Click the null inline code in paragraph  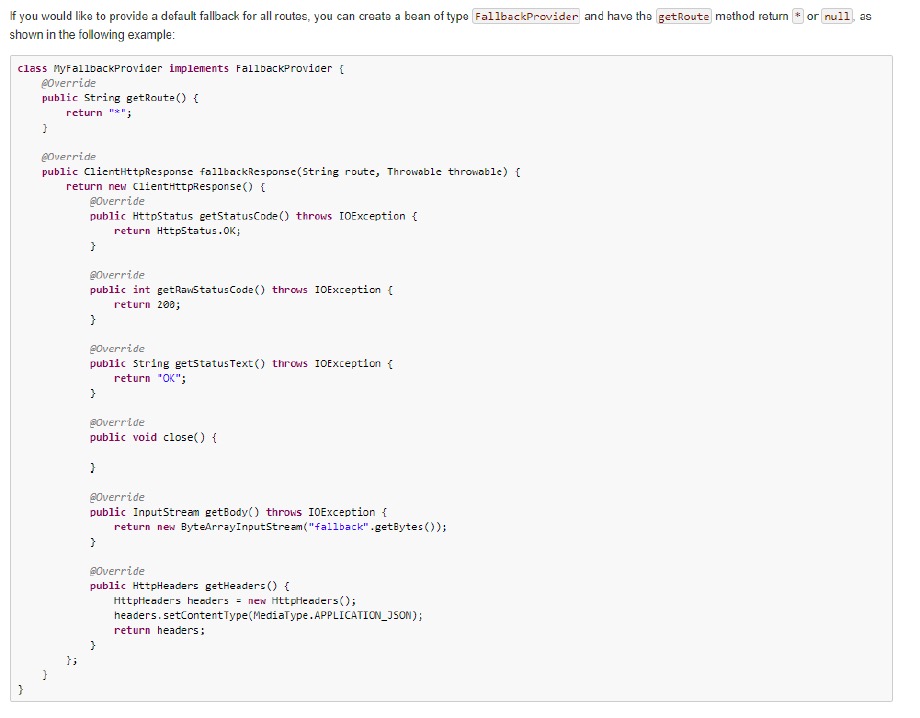pos(837,16)
